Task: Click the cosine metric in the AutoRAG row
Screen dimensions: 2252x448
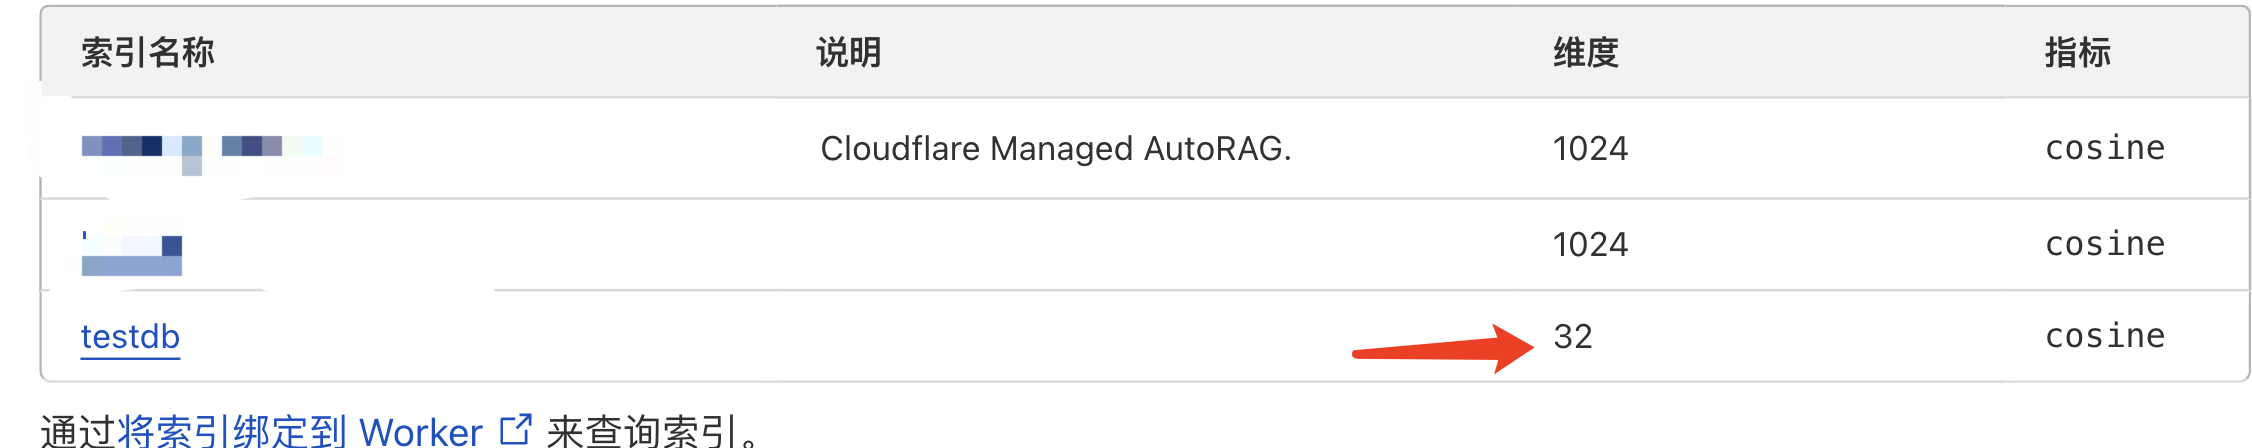Action: (2105, 149)
